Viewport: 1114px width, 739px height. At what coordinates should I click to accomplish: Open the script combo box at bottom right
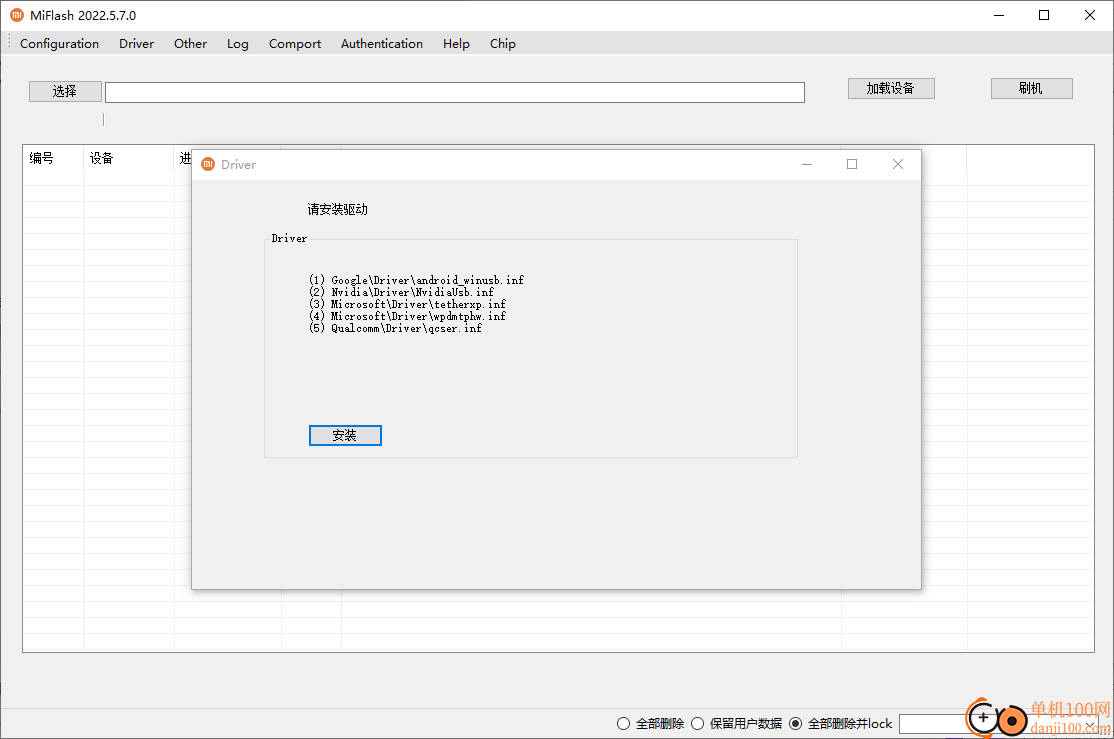point(998,724)
